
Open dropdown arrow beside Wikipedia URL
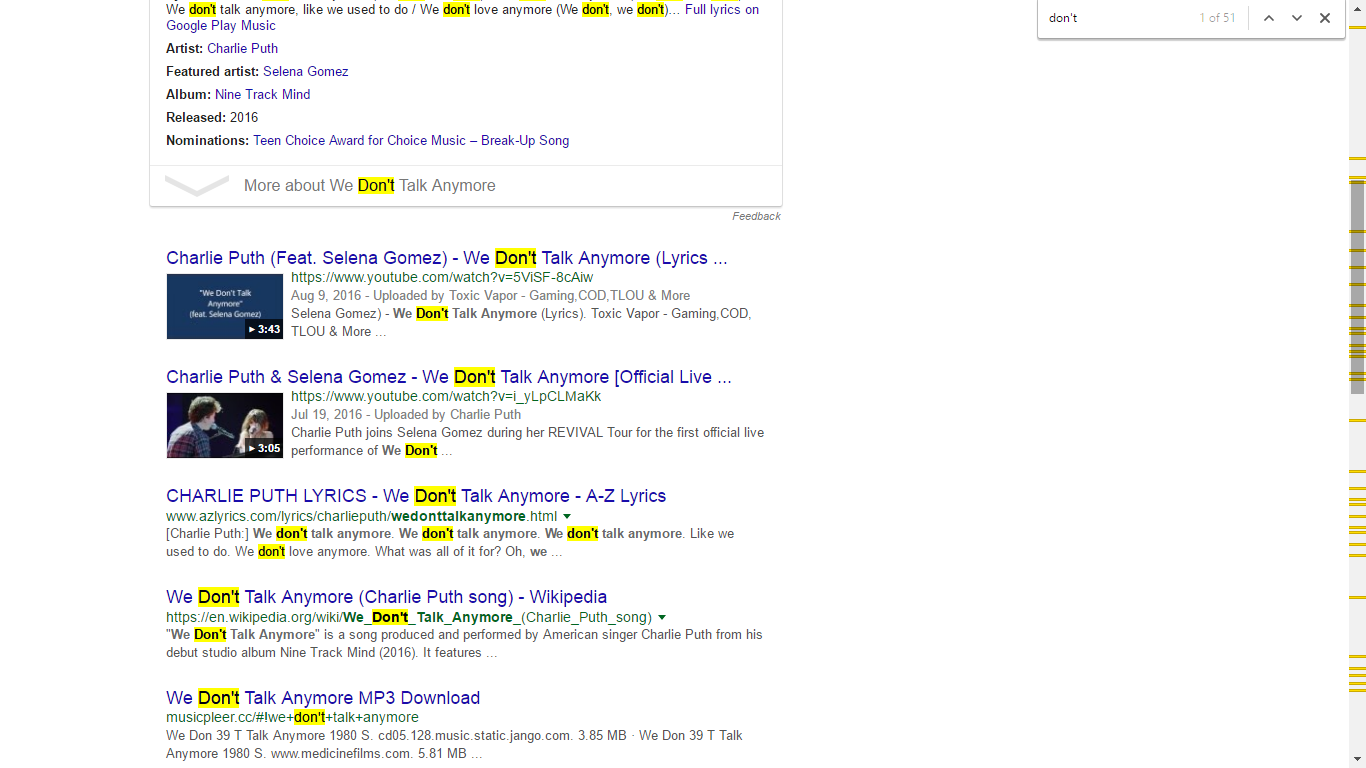click(x=662, y=618)
